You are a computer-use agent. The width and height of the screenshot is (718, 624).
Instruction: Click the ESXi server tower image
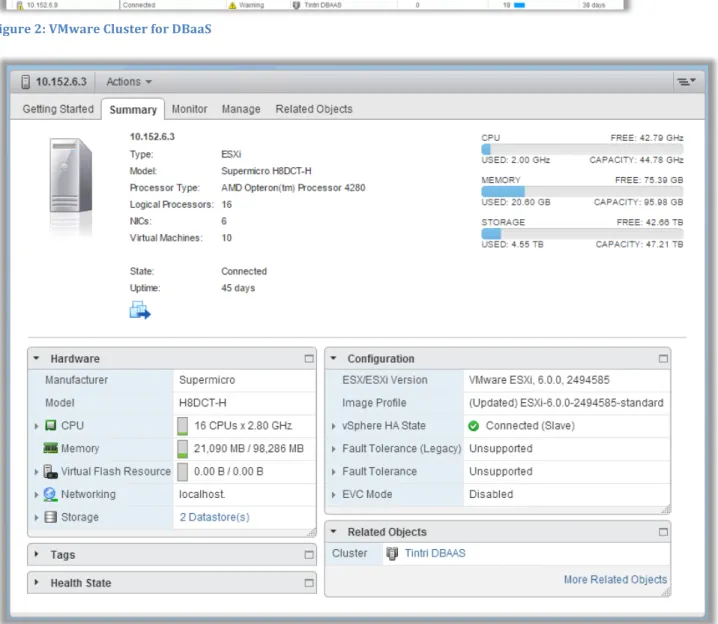pyautogui.click(x=71, y=176)
